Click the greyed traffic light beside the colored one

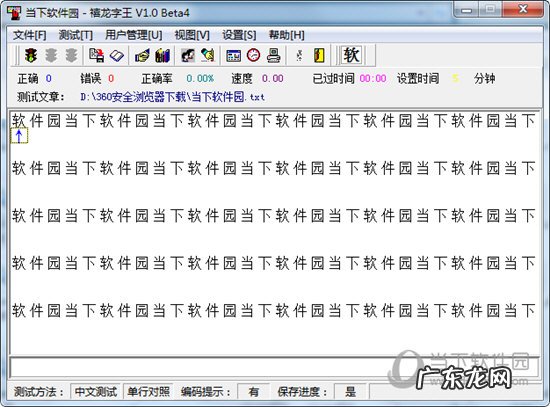[x=51, y=55]
